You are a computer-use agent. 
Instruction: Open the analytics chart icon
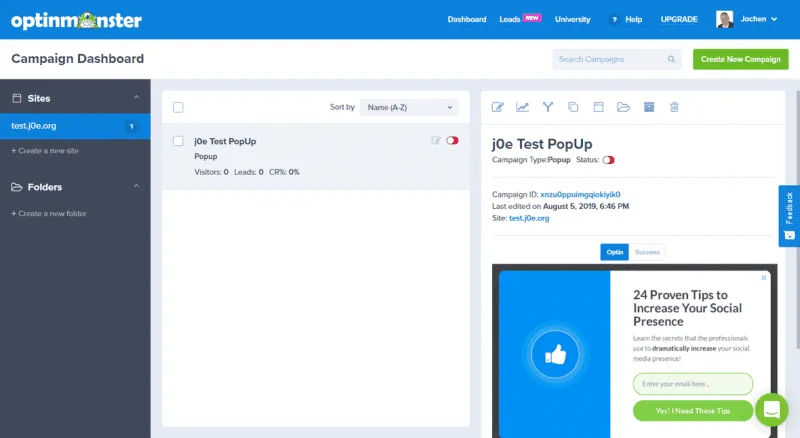point(522,107)
